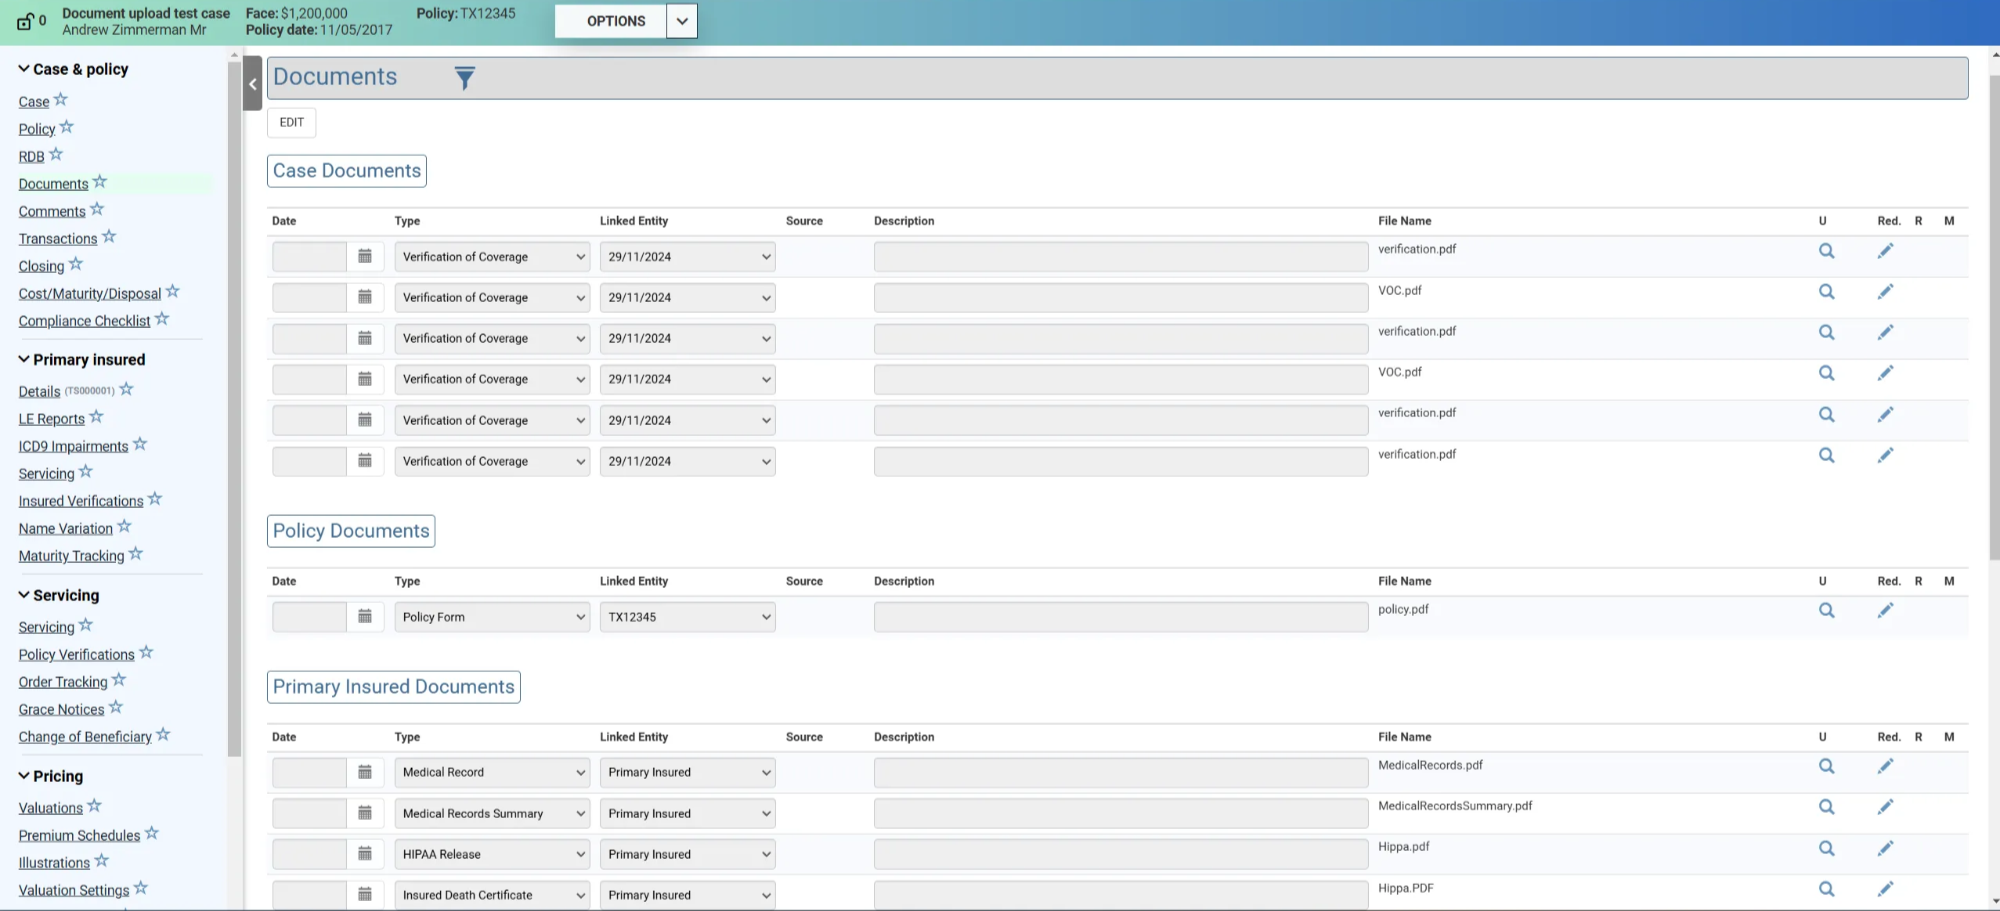Open the OPTIONS dropdown arrow
Image resolution: width=2000 pixels, height=911 pixels.
tap(681, 21)
